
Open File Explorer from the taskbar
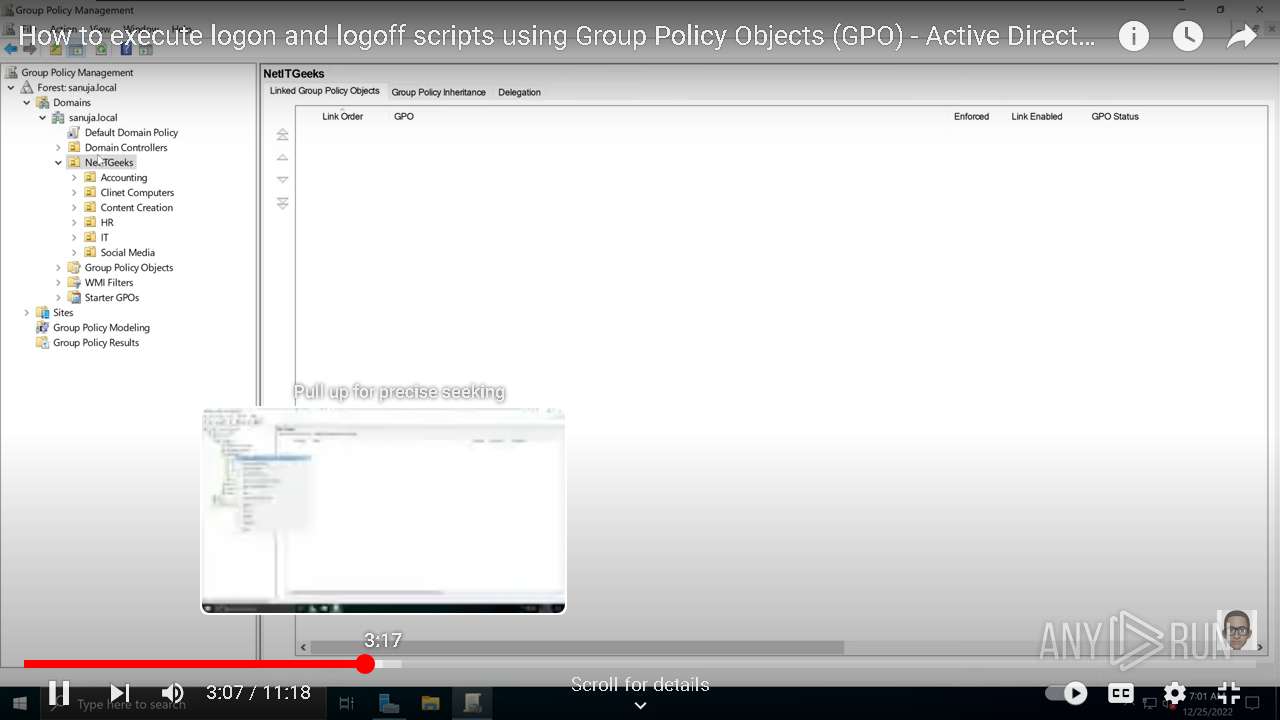point(430,704)
